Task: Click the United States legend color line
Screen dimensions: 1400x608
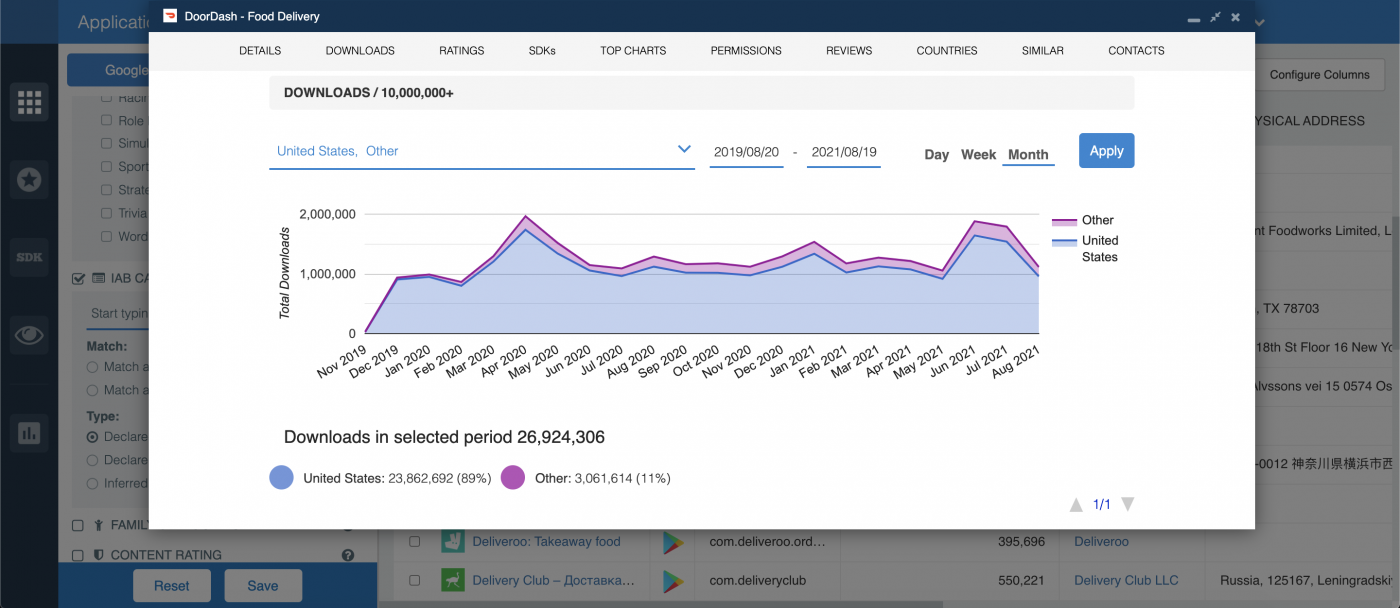Action: pos(1064,241)
